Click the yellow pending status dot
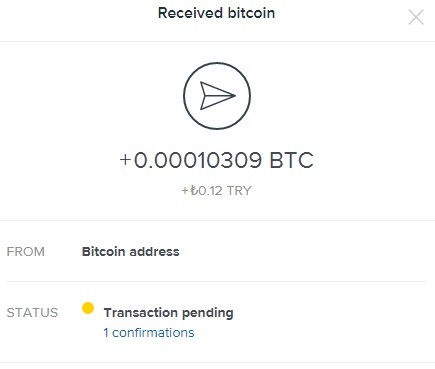Screen dimensions: 435x369 (x=88, y=308)
